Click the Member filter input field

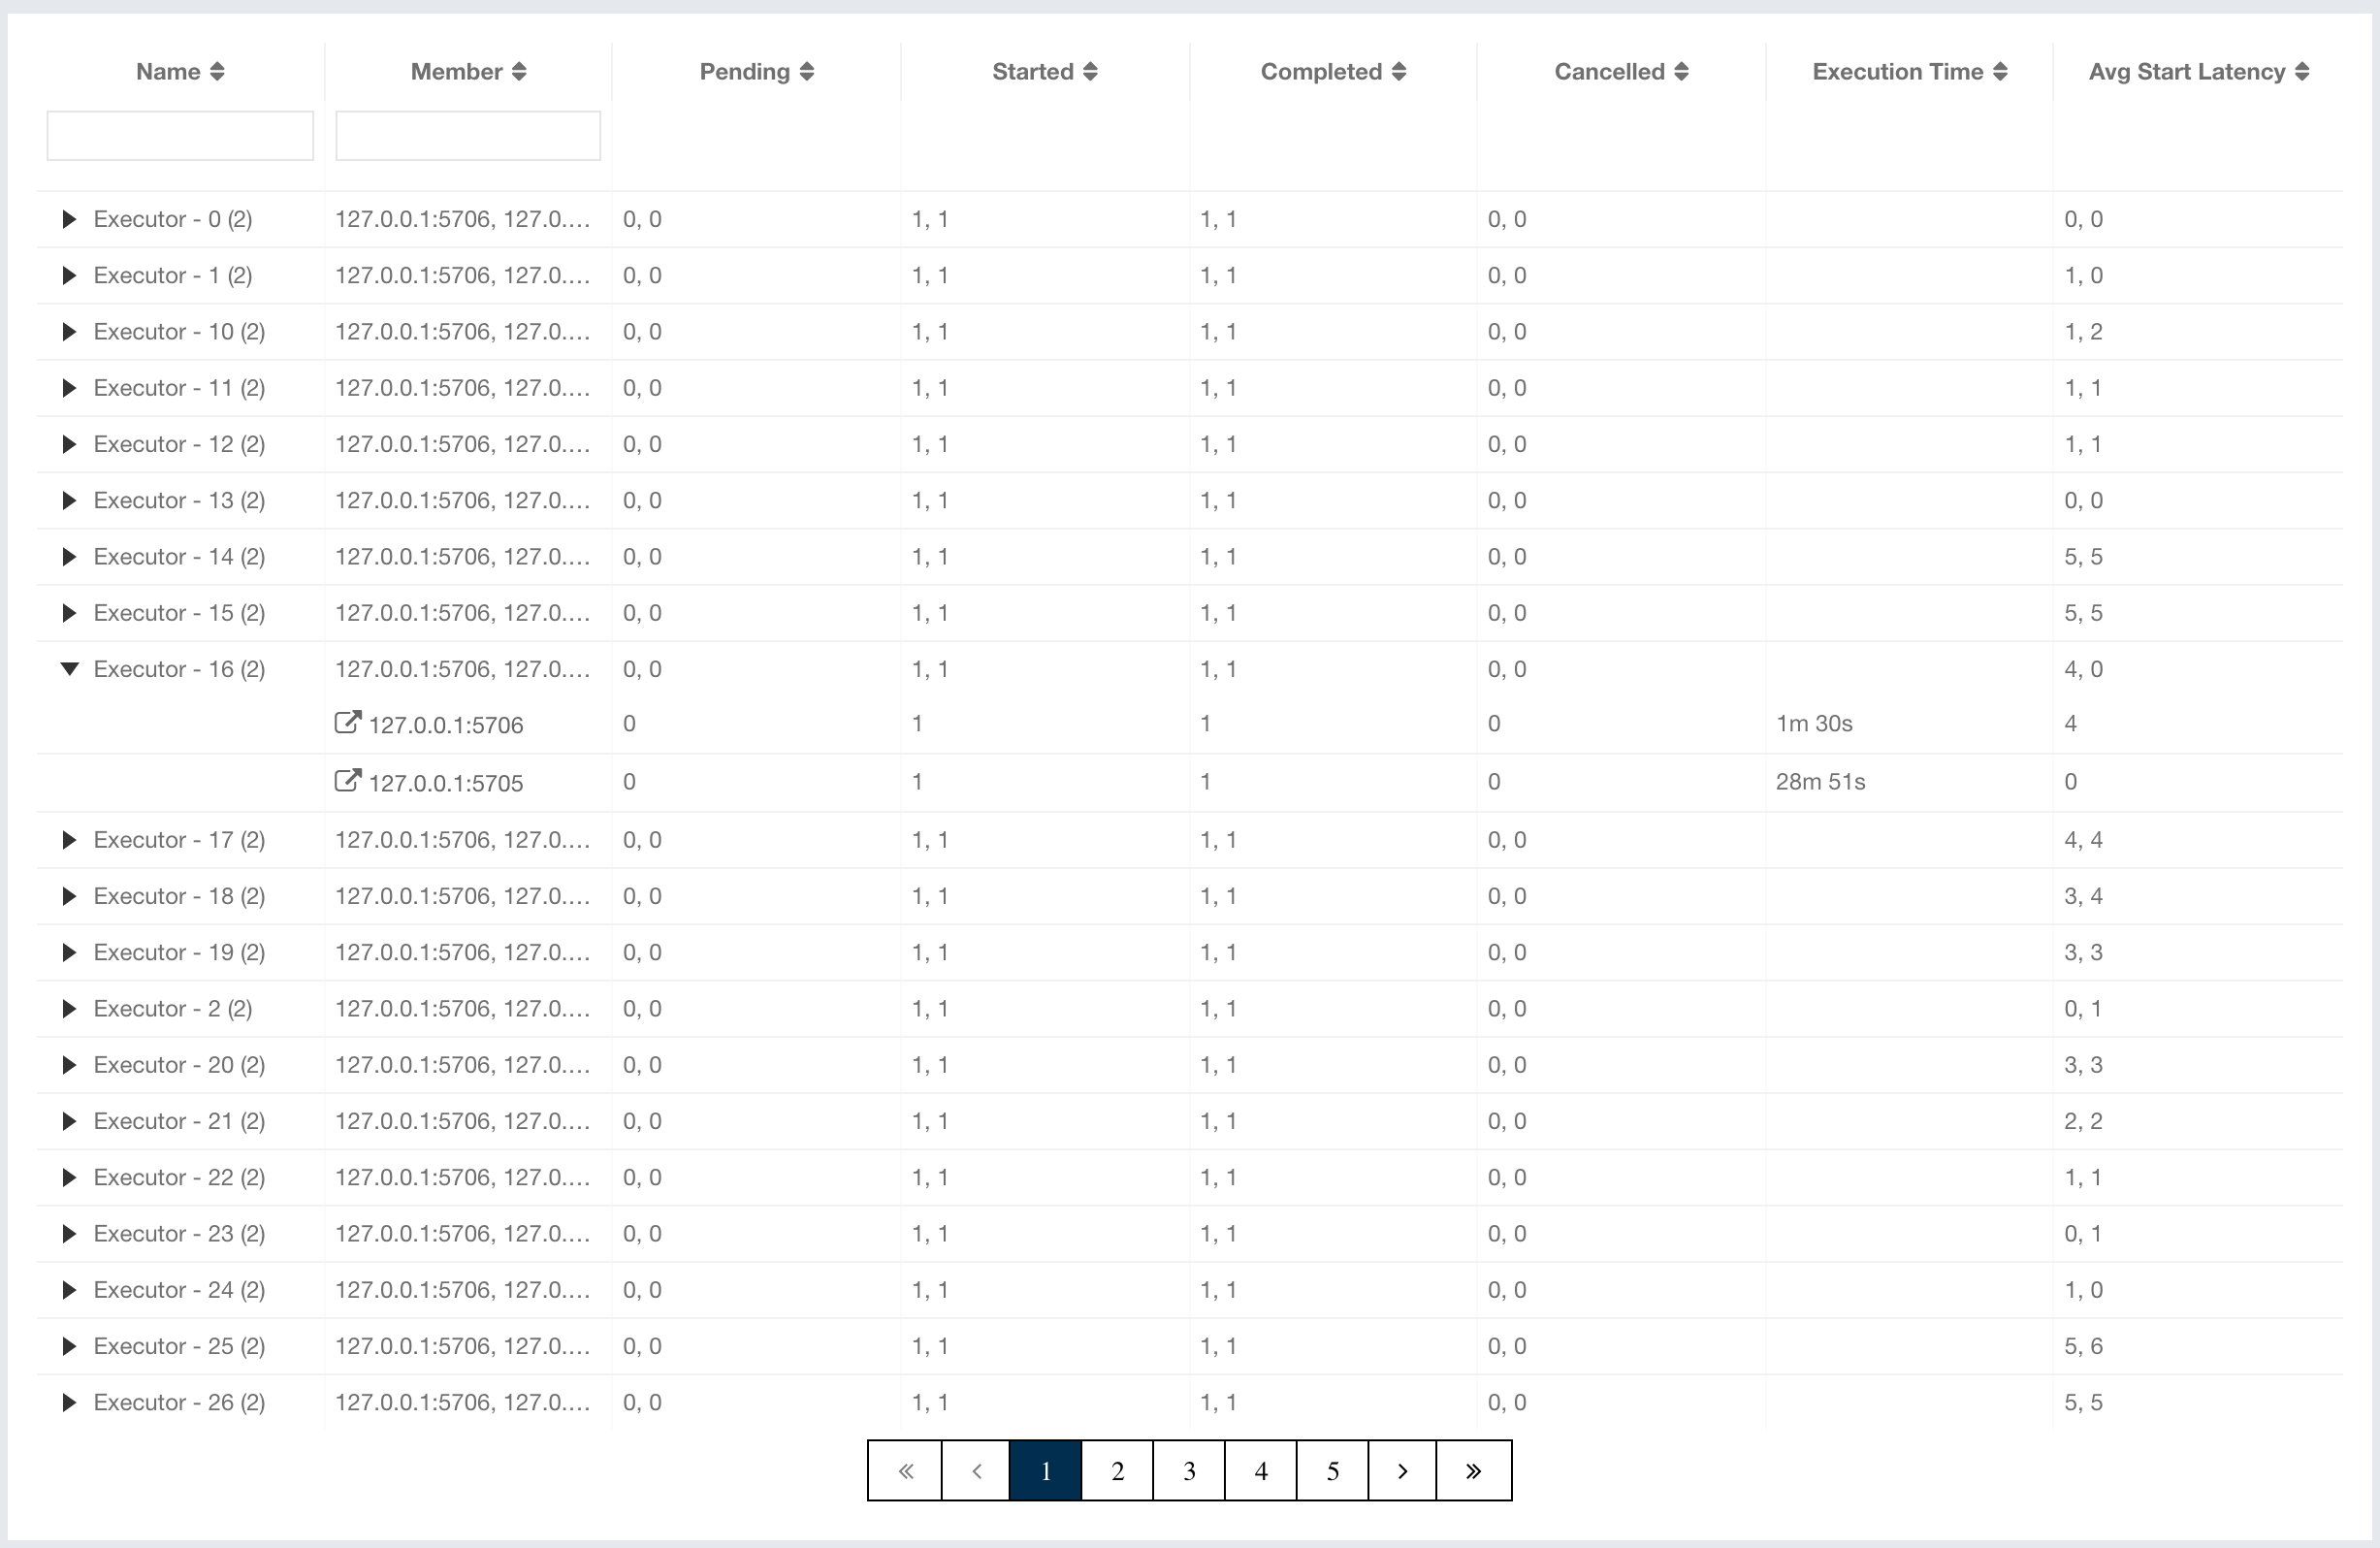(468, 136)
